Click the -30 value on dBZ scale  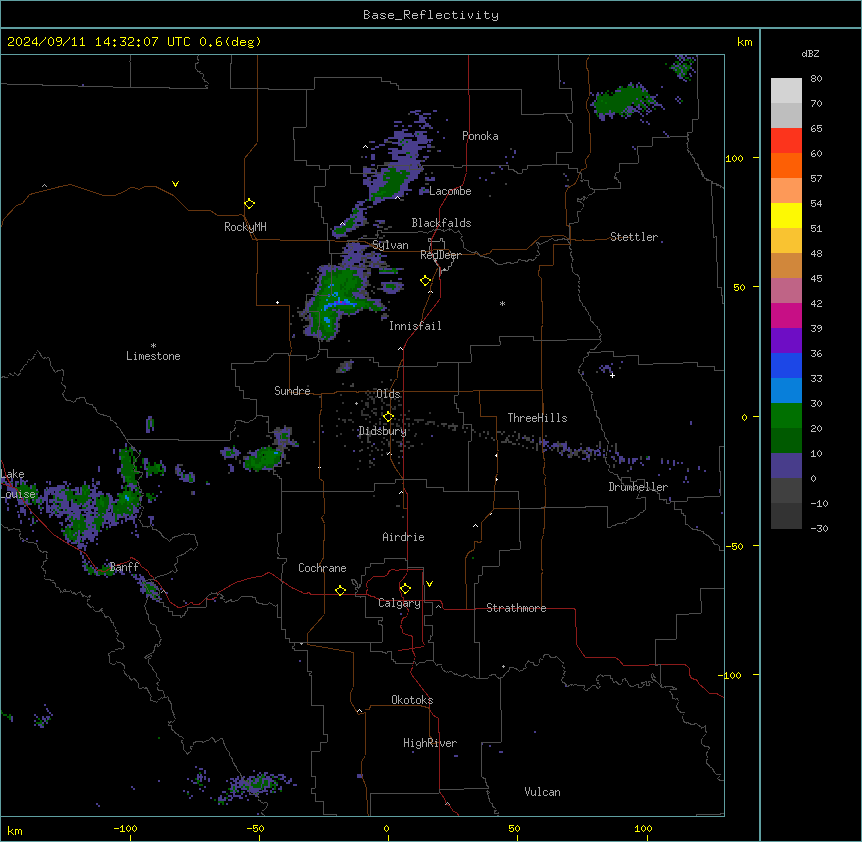pos(819,529)
